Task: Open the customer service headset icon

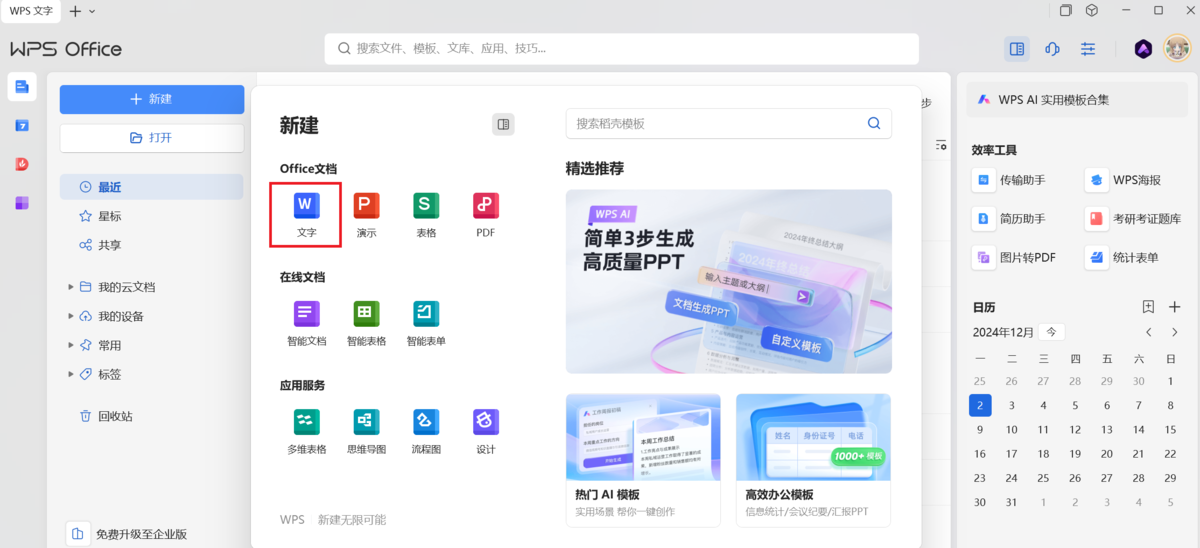Action: point(1052,48)
